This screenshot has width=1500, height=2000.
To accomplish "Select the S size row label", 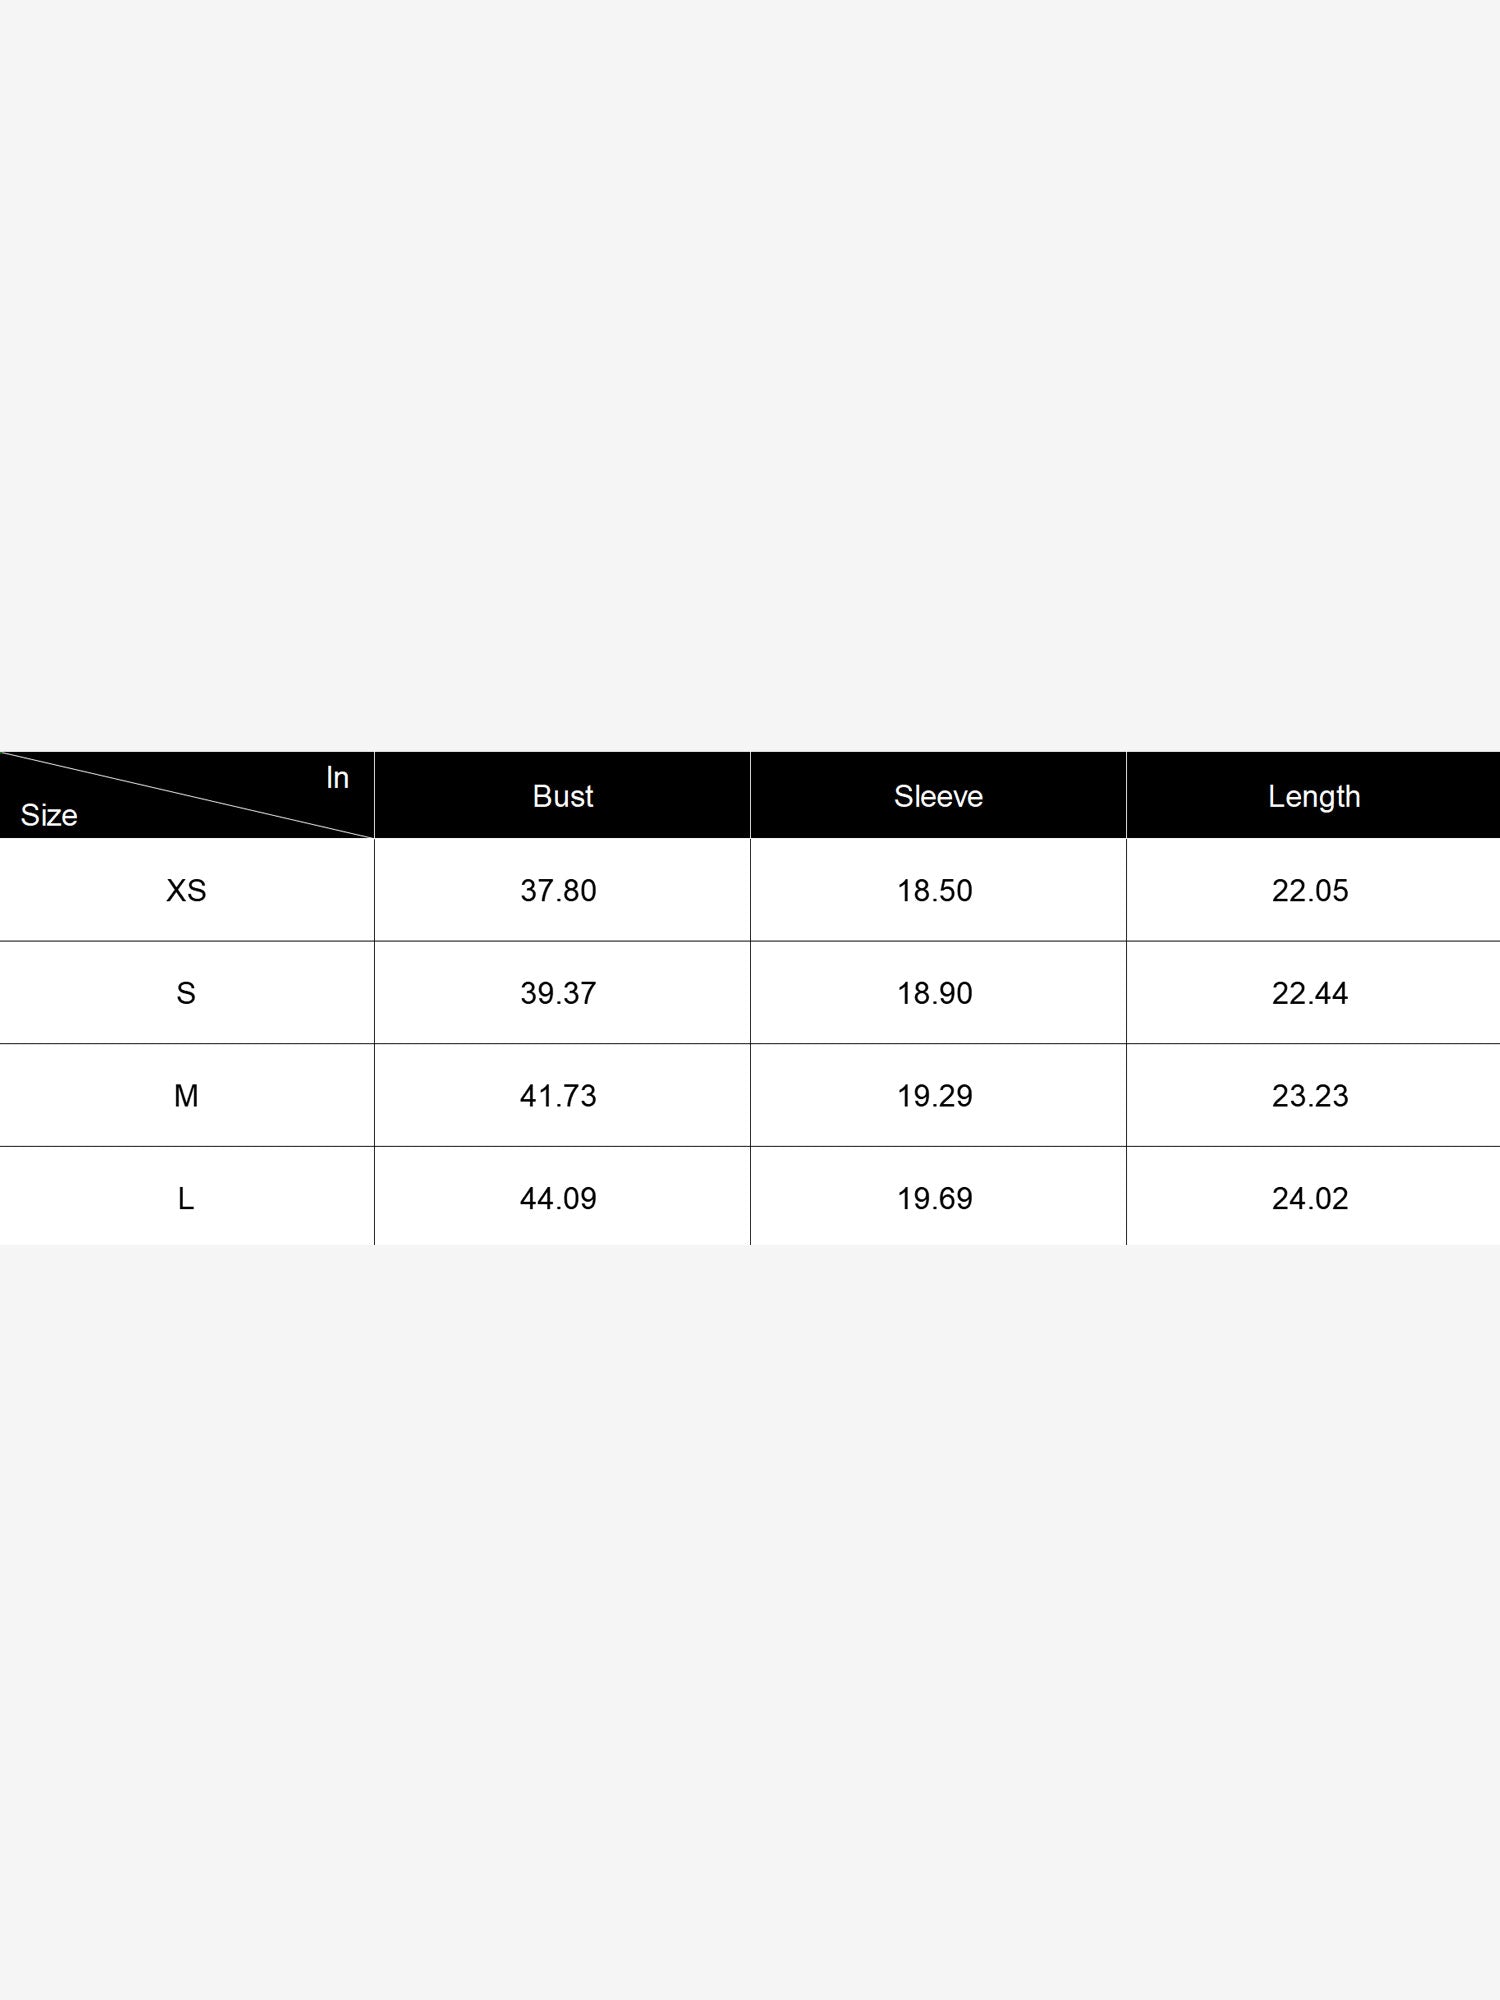I will [186, 993].
